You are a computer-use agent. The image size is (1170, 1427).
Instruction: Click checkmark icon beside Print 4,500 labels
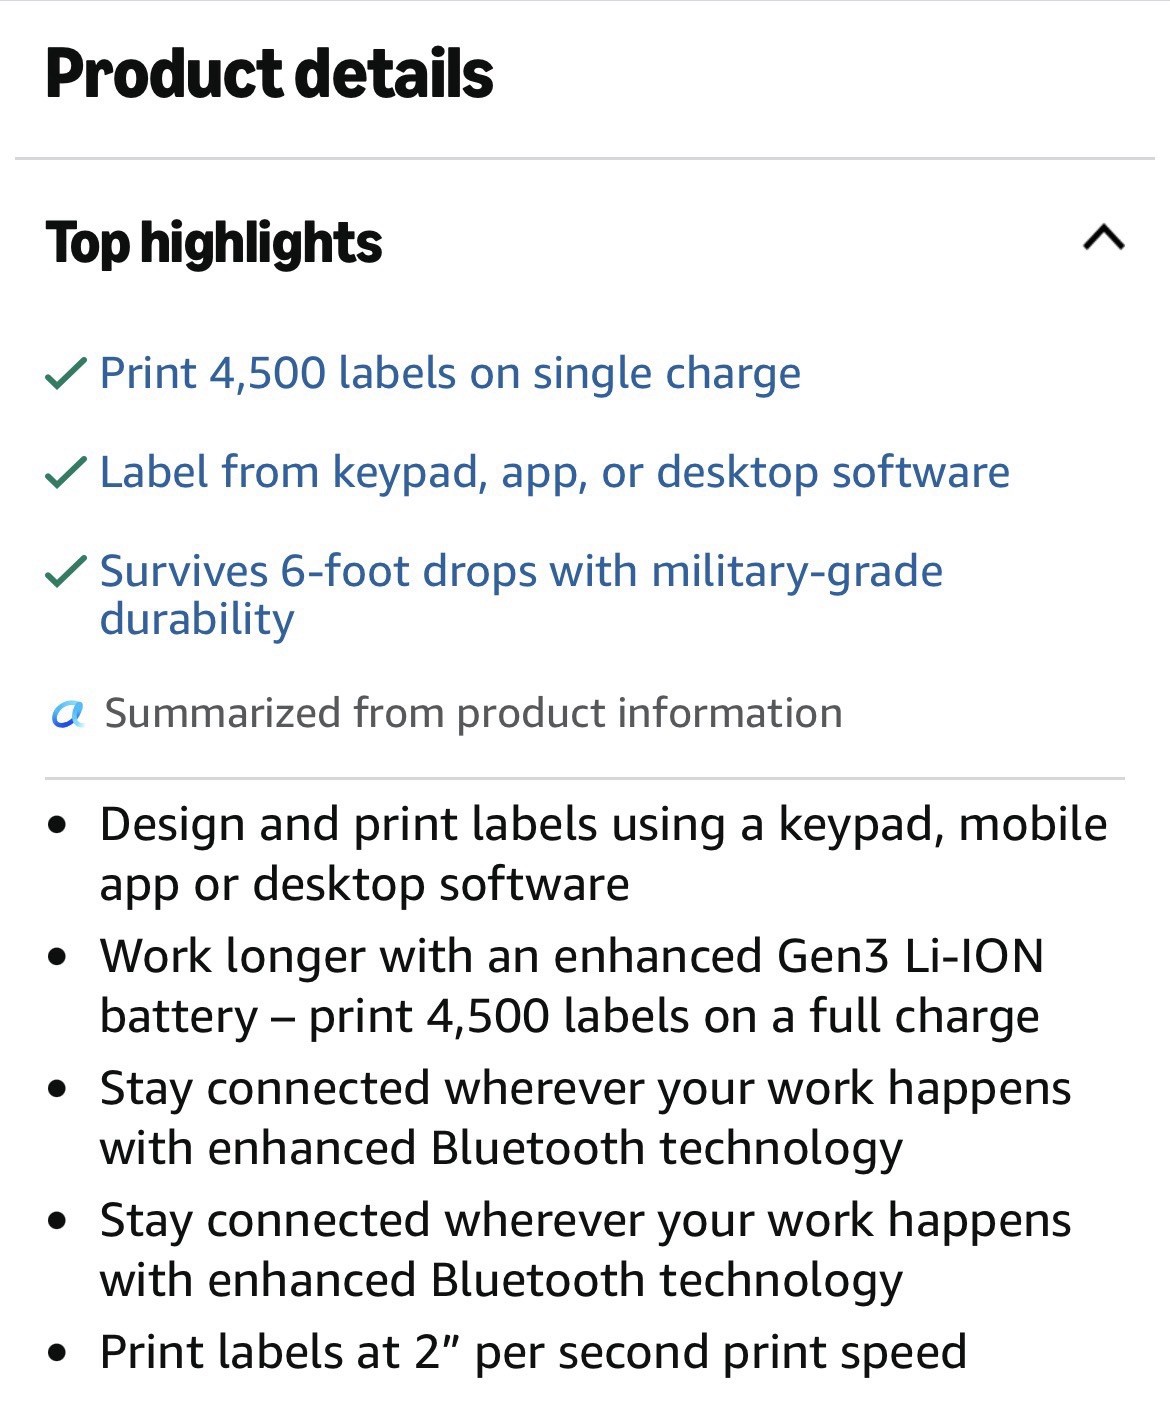(66, 375)
